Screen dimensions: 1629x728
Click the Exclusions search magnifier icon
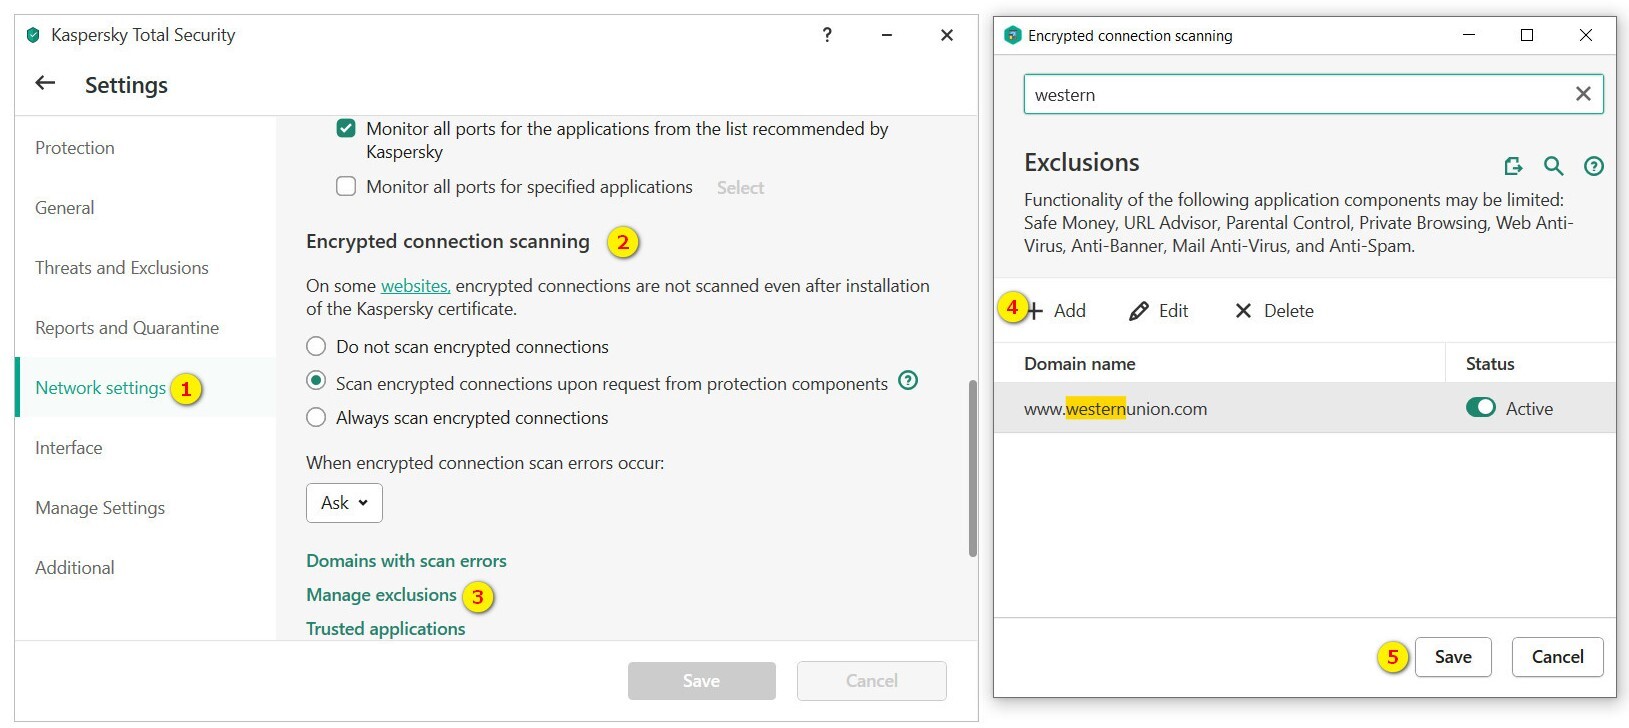(1553, 166)
